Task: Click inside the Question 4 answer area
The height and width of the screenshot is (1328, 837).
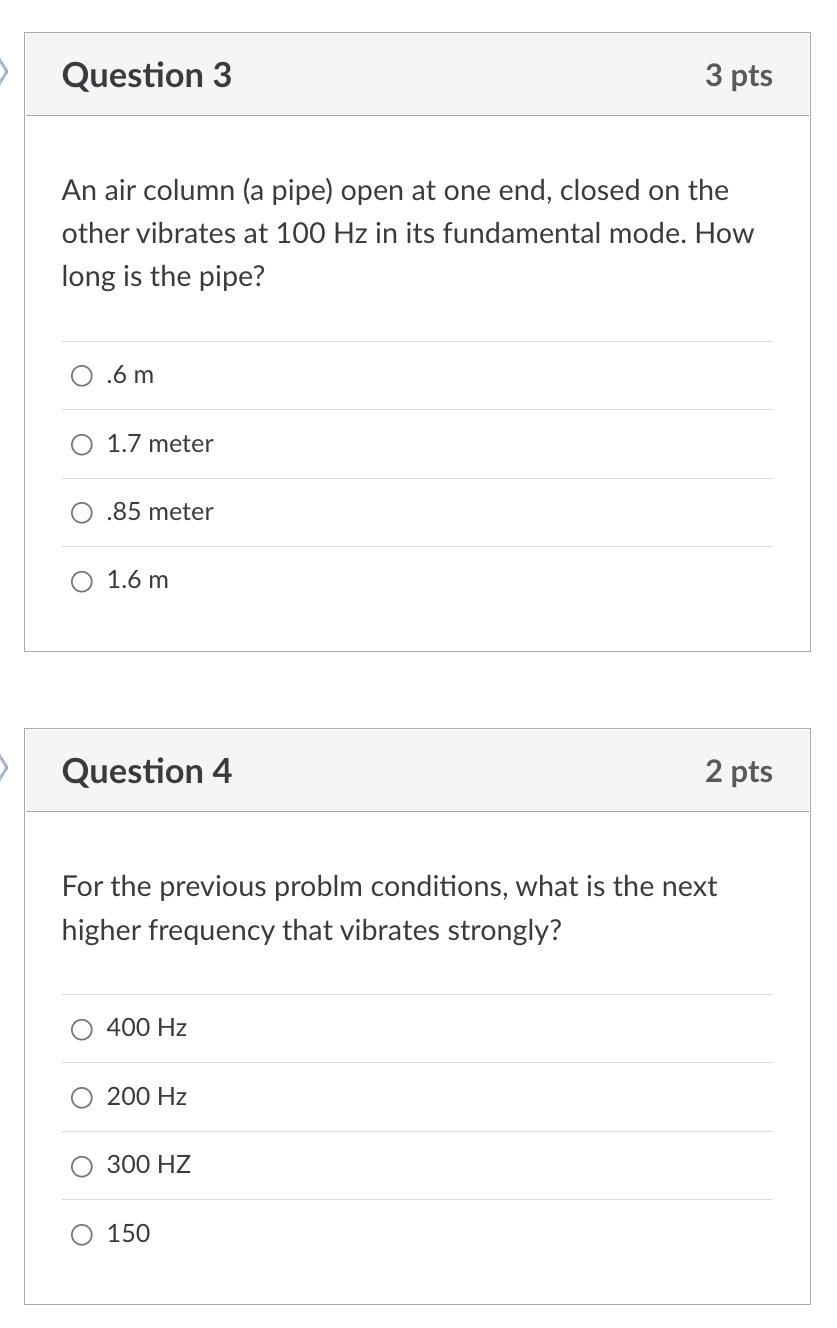Action: pos(417,1130)
